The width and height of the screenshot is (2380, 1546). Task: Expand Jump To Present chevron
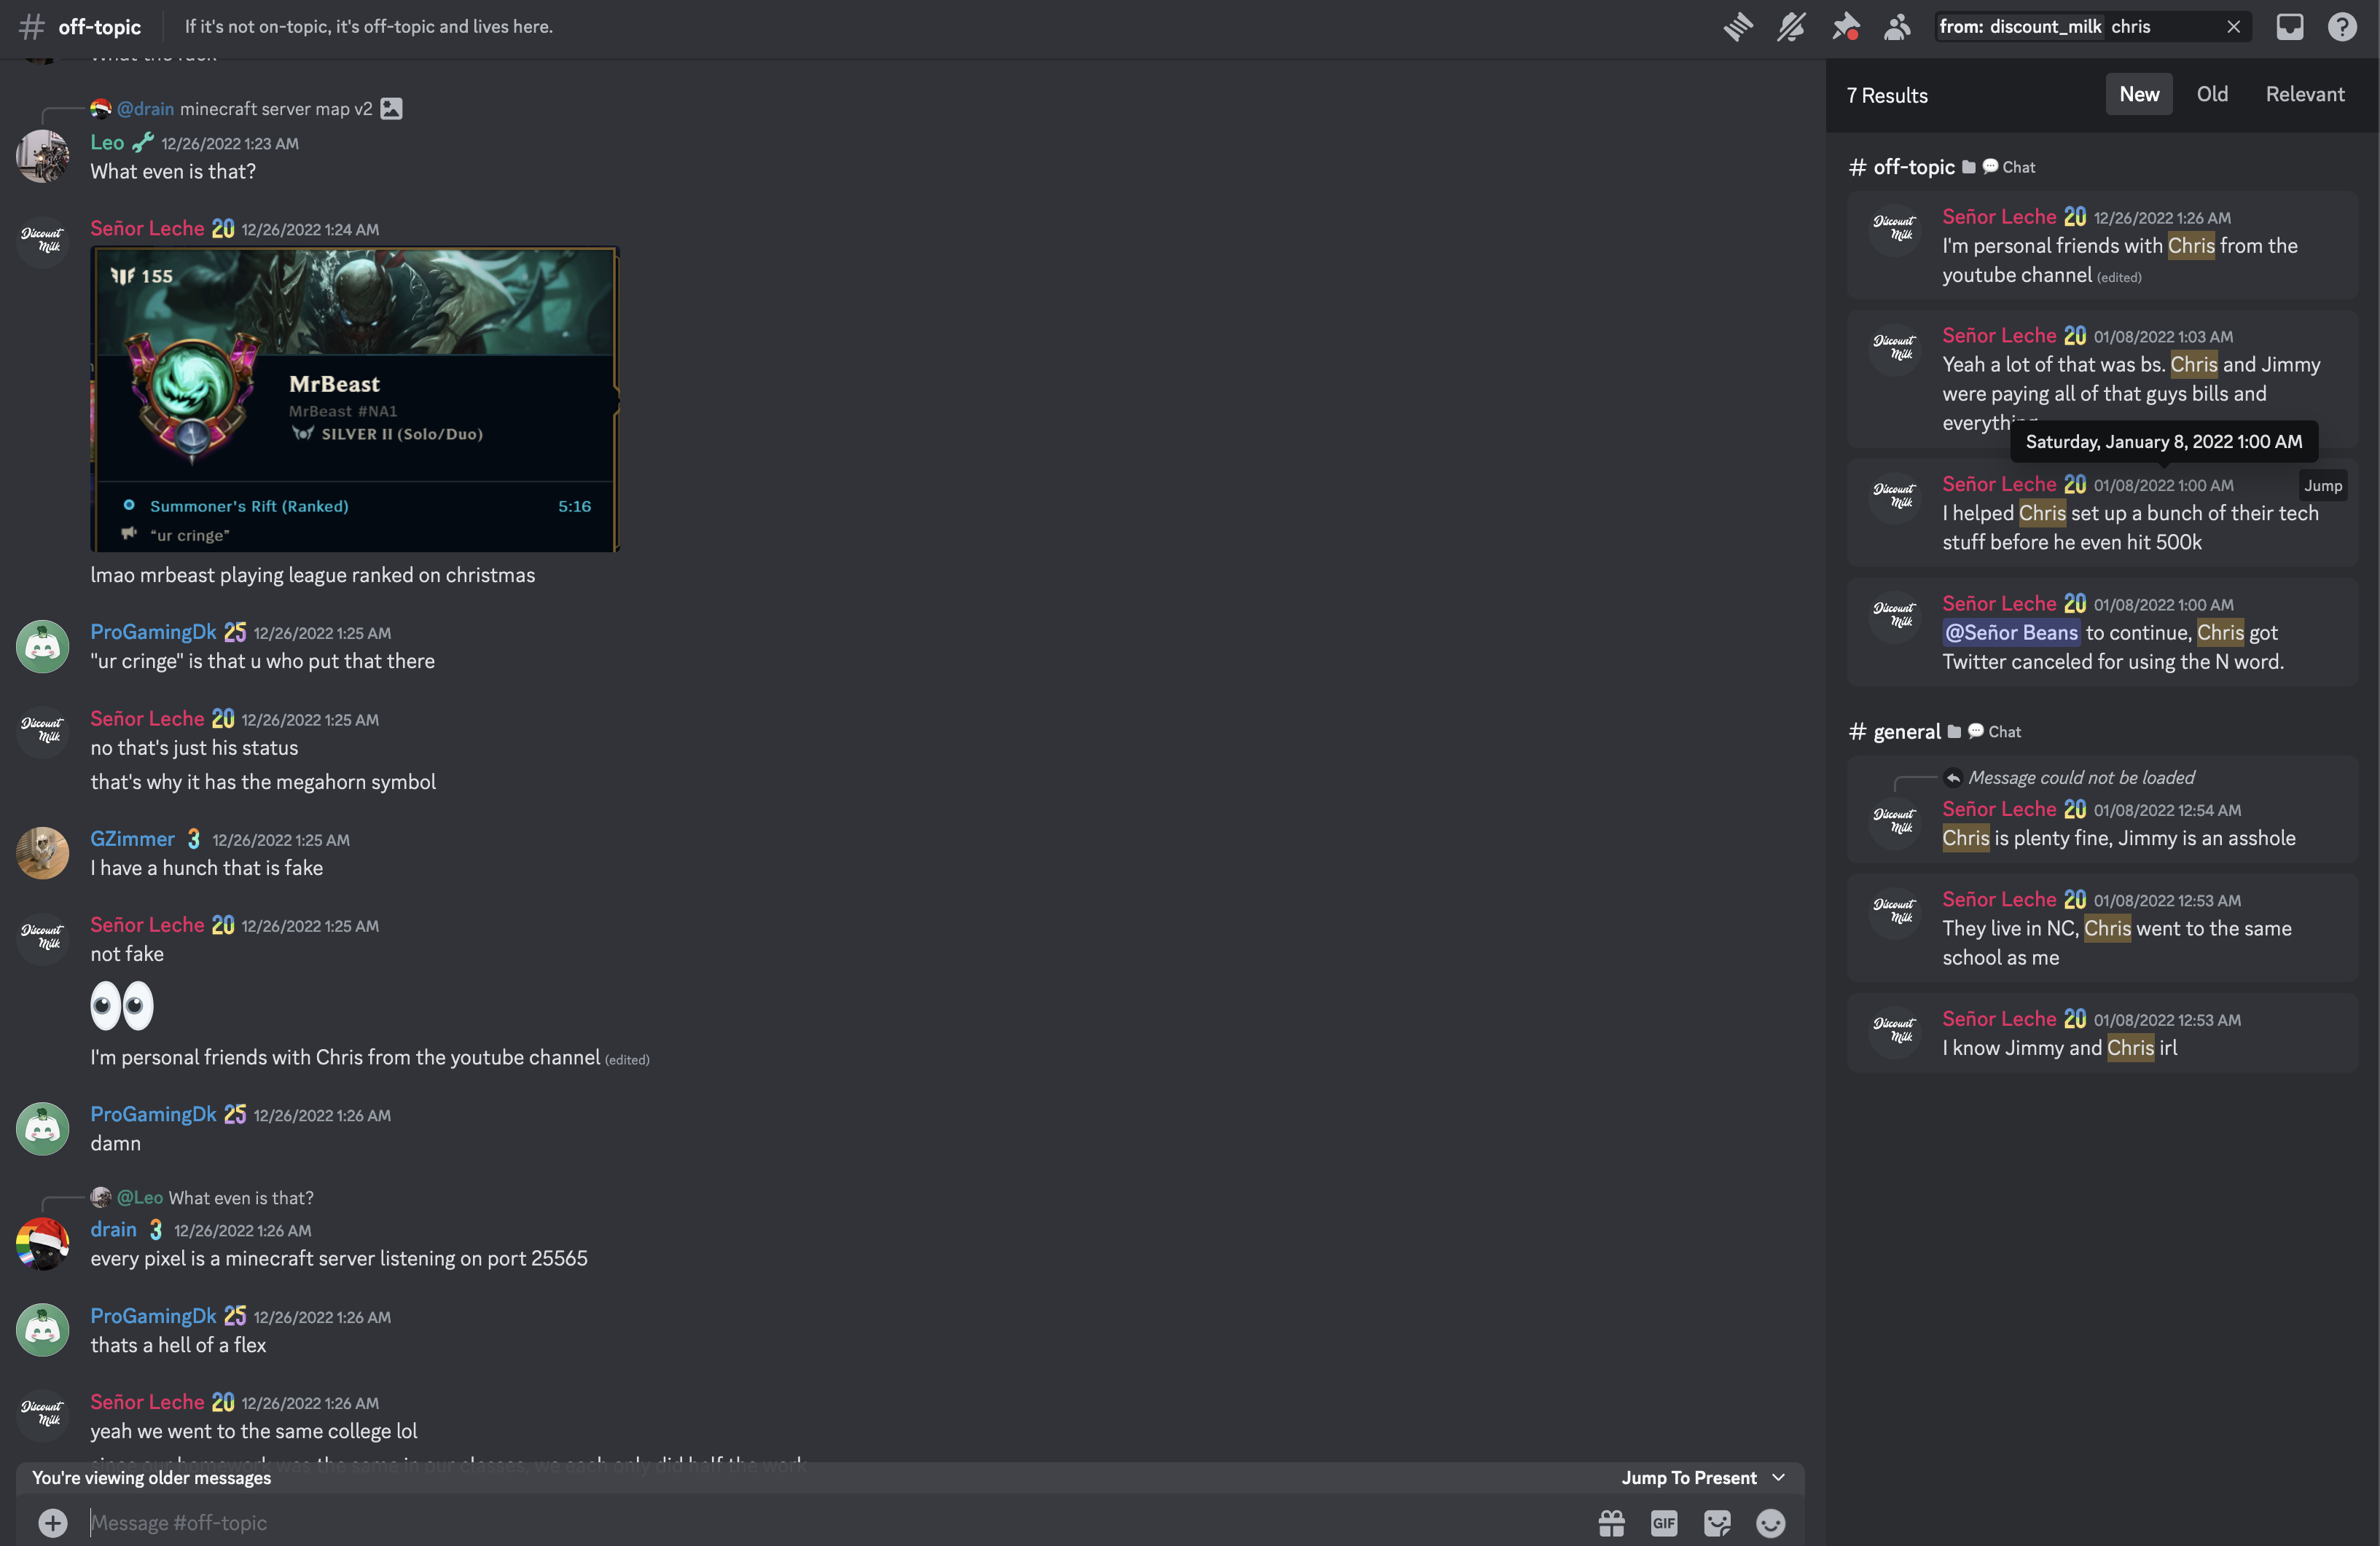coord(1778,1478)
